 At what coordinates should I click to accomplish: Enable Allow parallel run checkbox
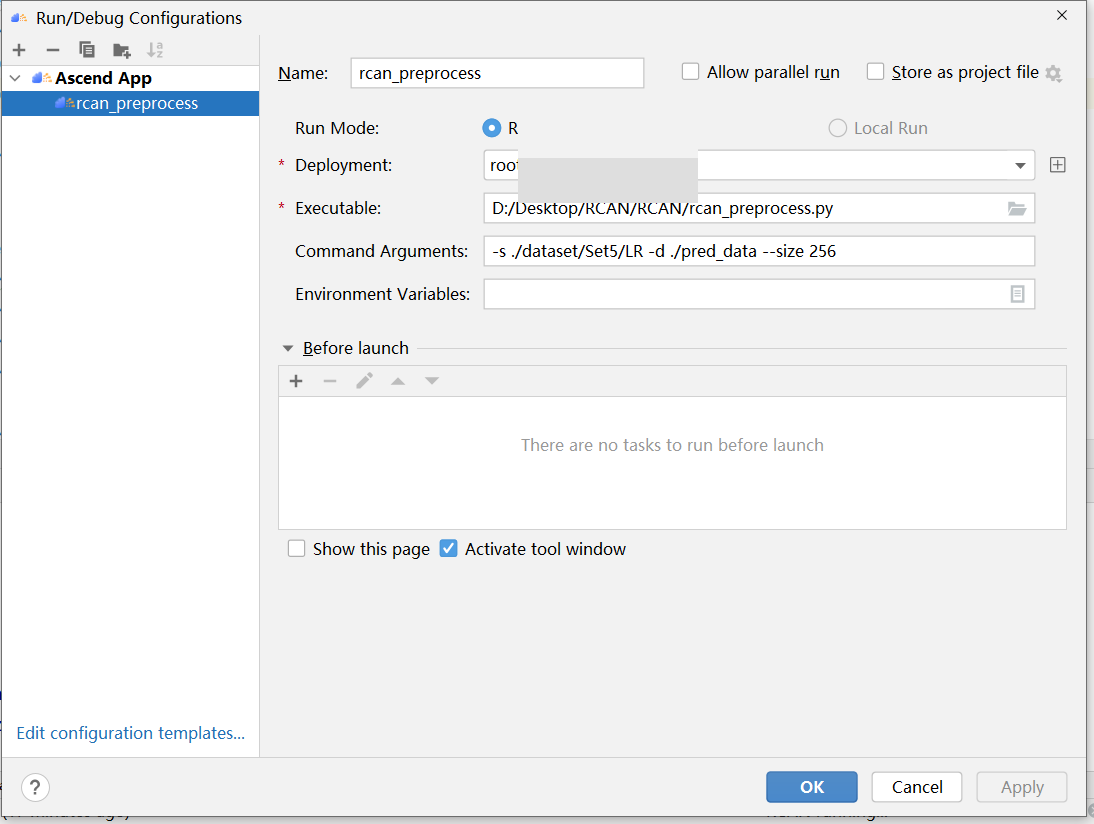690,72
